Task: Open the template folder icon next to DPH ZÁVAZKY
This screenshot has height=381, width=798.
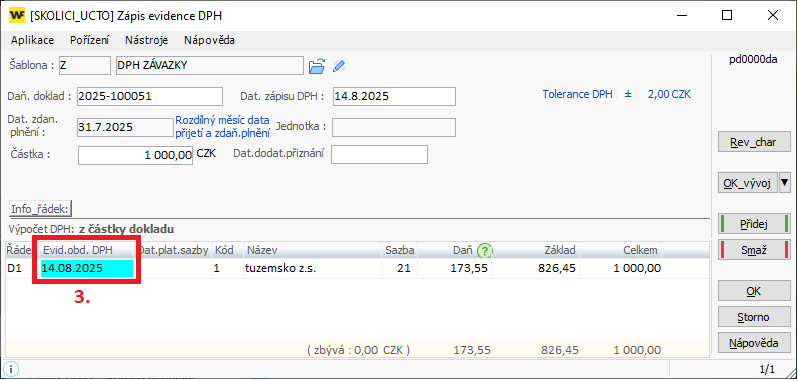Action: 317,66
